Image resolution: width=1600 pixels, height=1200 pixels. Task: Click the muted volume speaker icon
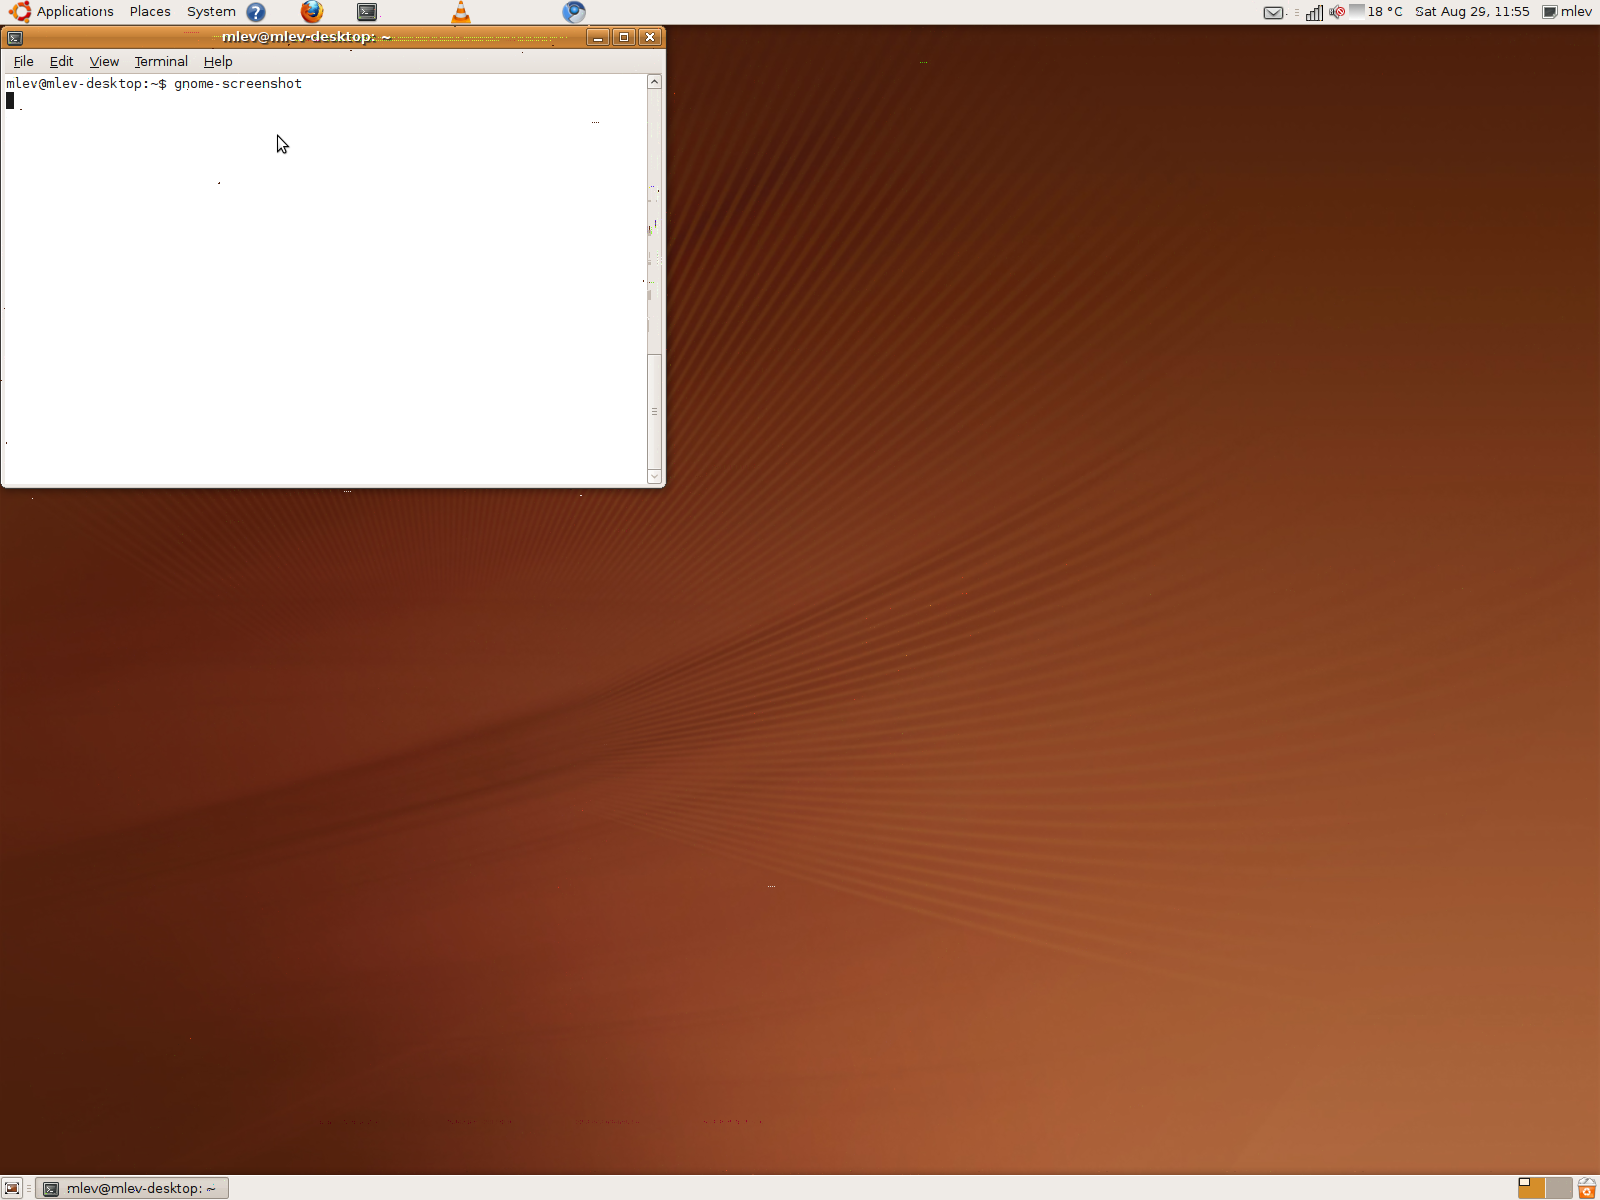coord(1337,12)
